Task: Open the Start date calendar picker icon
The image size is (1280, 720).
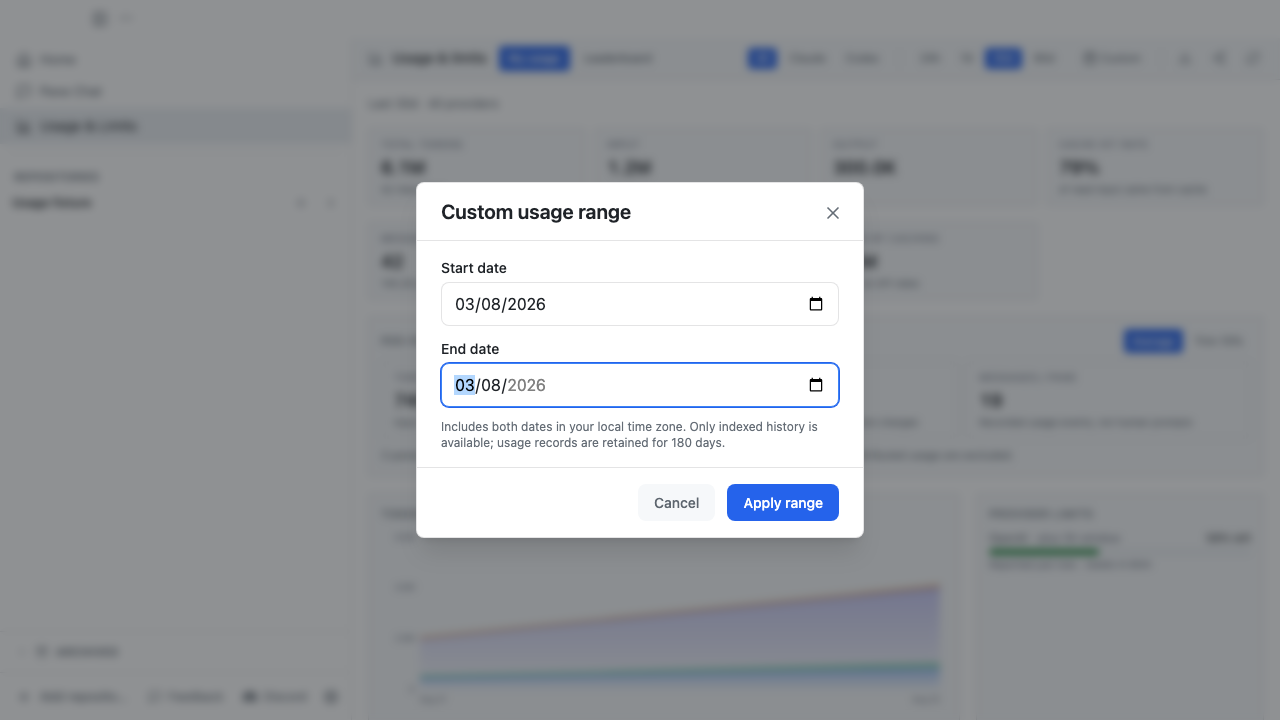Action: tap(816, 304)
